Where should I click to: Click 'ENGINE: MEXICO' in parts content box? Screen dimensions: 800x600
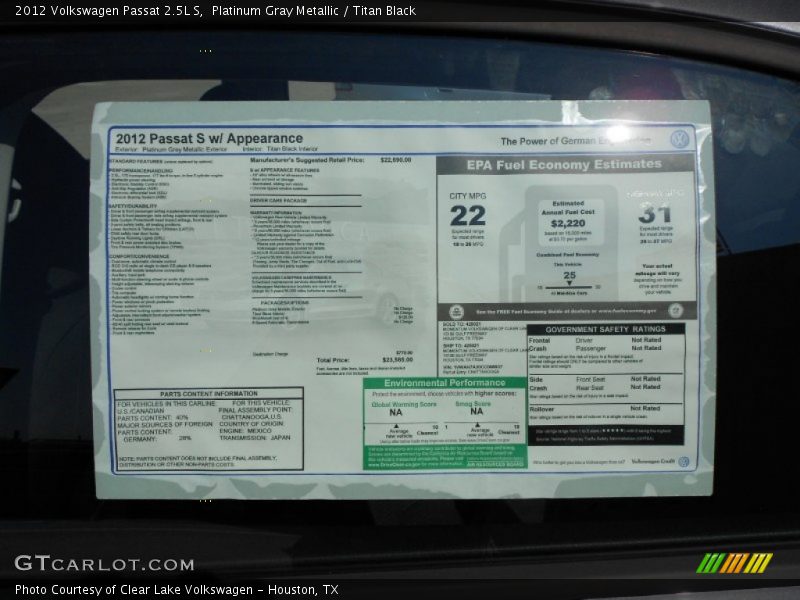coord(245,431)
